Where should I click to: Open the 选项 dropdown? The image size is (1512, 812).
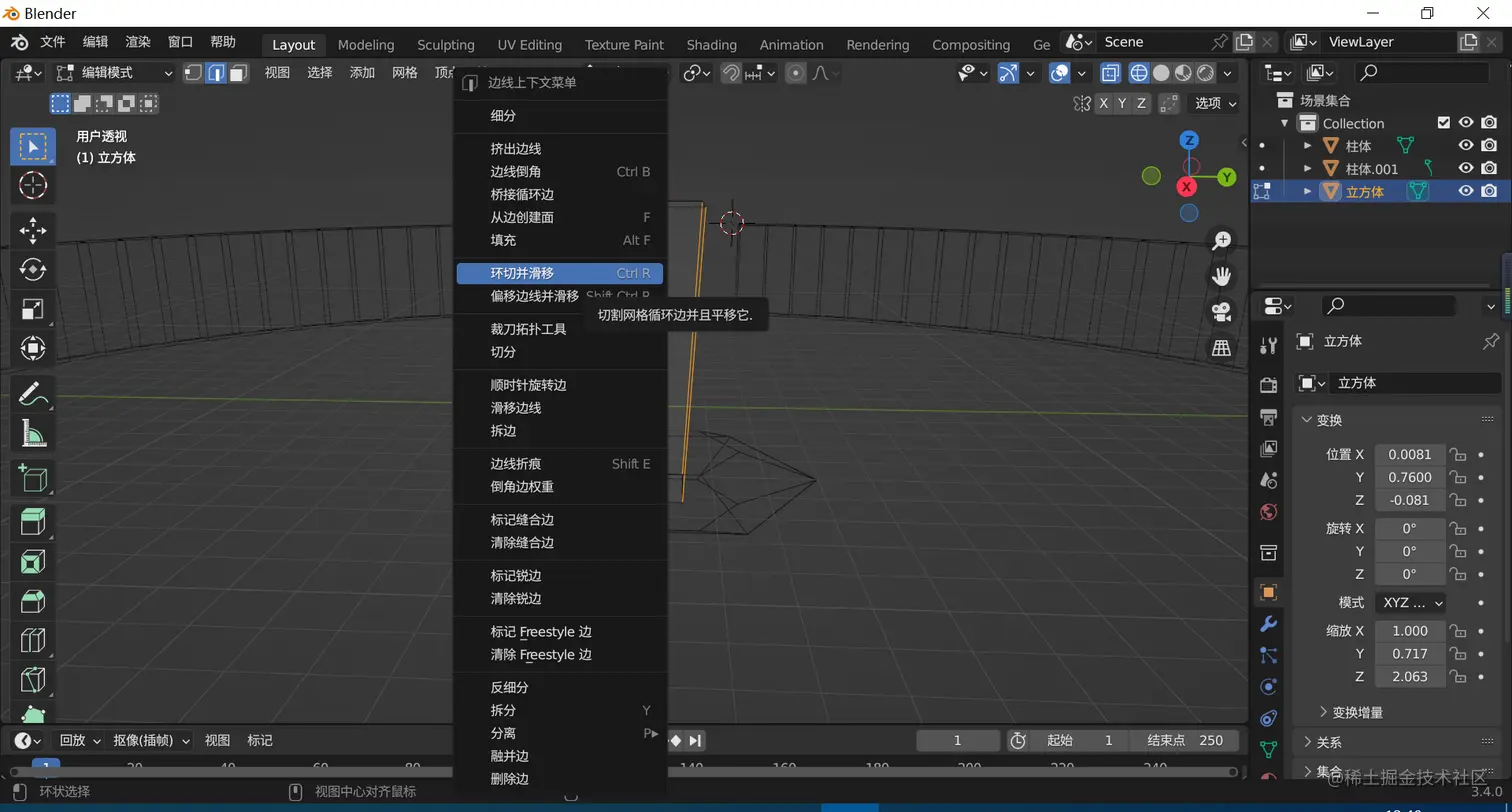[x=1215, y=103]
